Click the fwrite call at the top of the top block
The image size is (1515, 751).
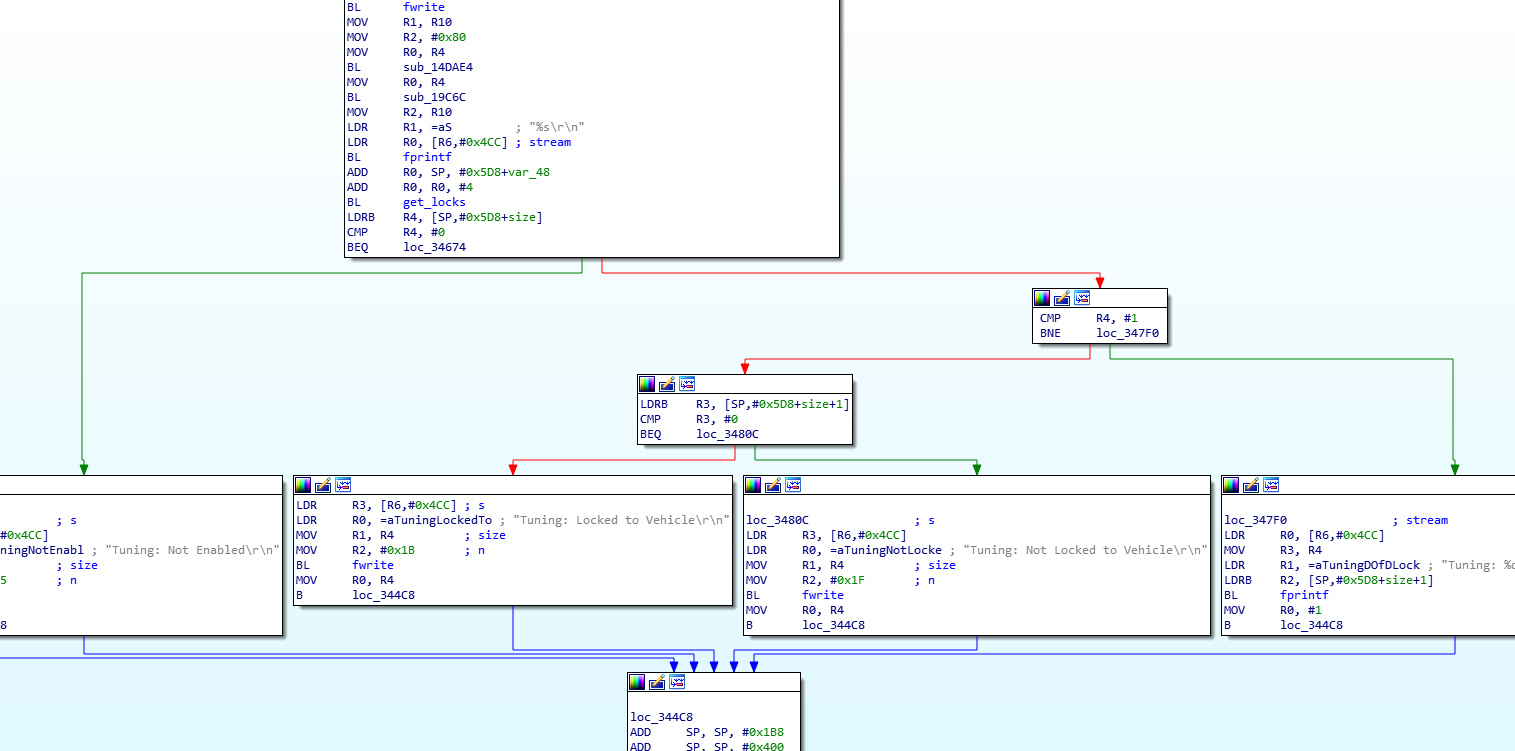pyautogui.click(x=424, y=7)
